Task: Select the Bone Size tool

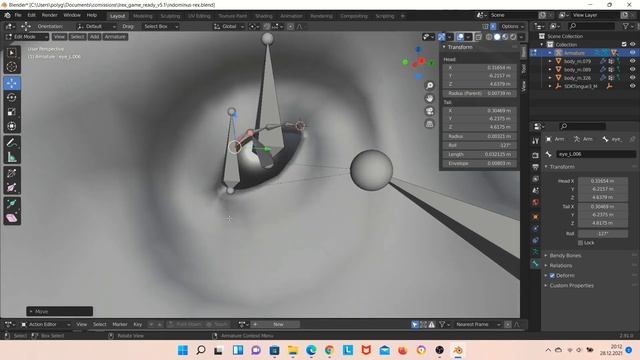Action: pyautogui.click(x=11, y=187)
